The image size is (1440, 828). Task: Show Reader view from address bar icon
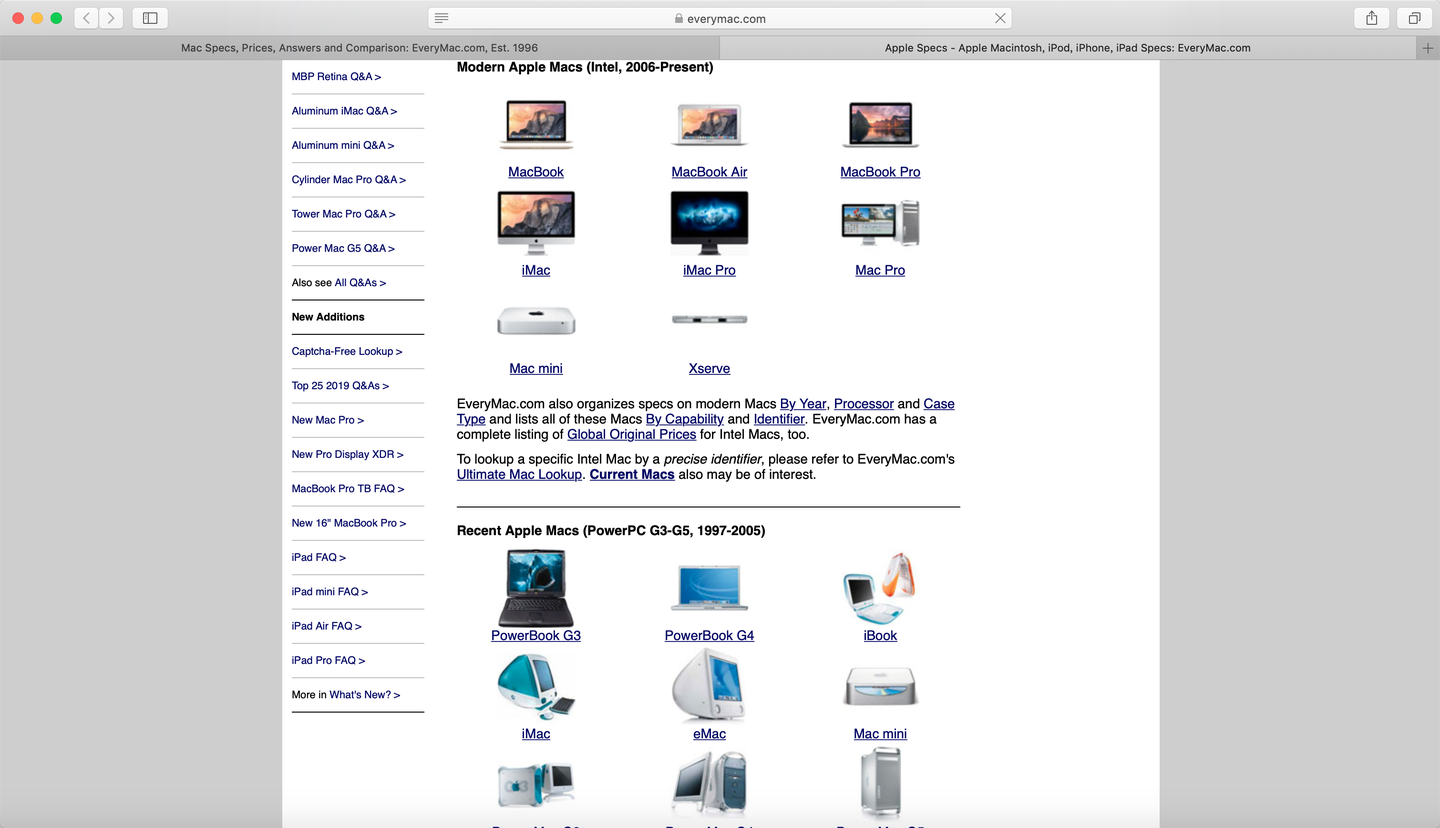click(x=442, y=18)
